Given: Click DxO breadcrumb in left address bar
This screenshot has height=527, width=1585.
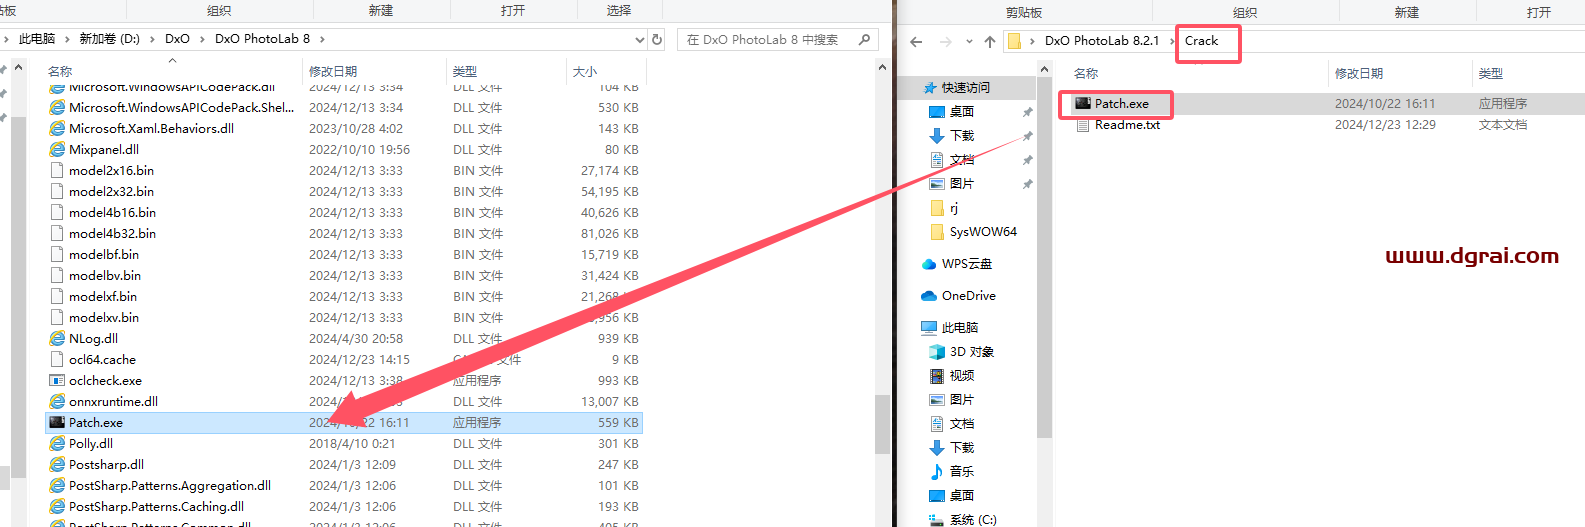Looking at the screenshot, I should point(177,39).
